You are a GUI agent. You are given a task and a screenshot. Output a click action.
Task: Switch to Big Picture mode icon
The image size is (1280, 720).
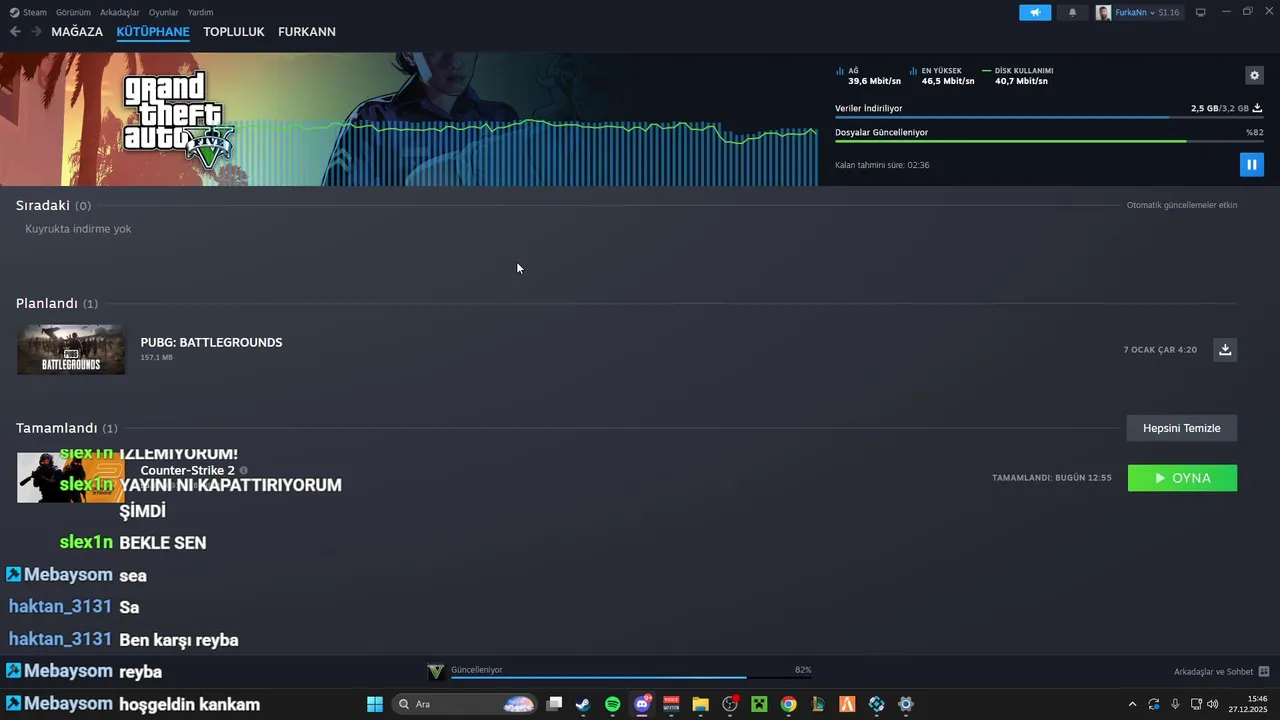tap(1201, 12)
